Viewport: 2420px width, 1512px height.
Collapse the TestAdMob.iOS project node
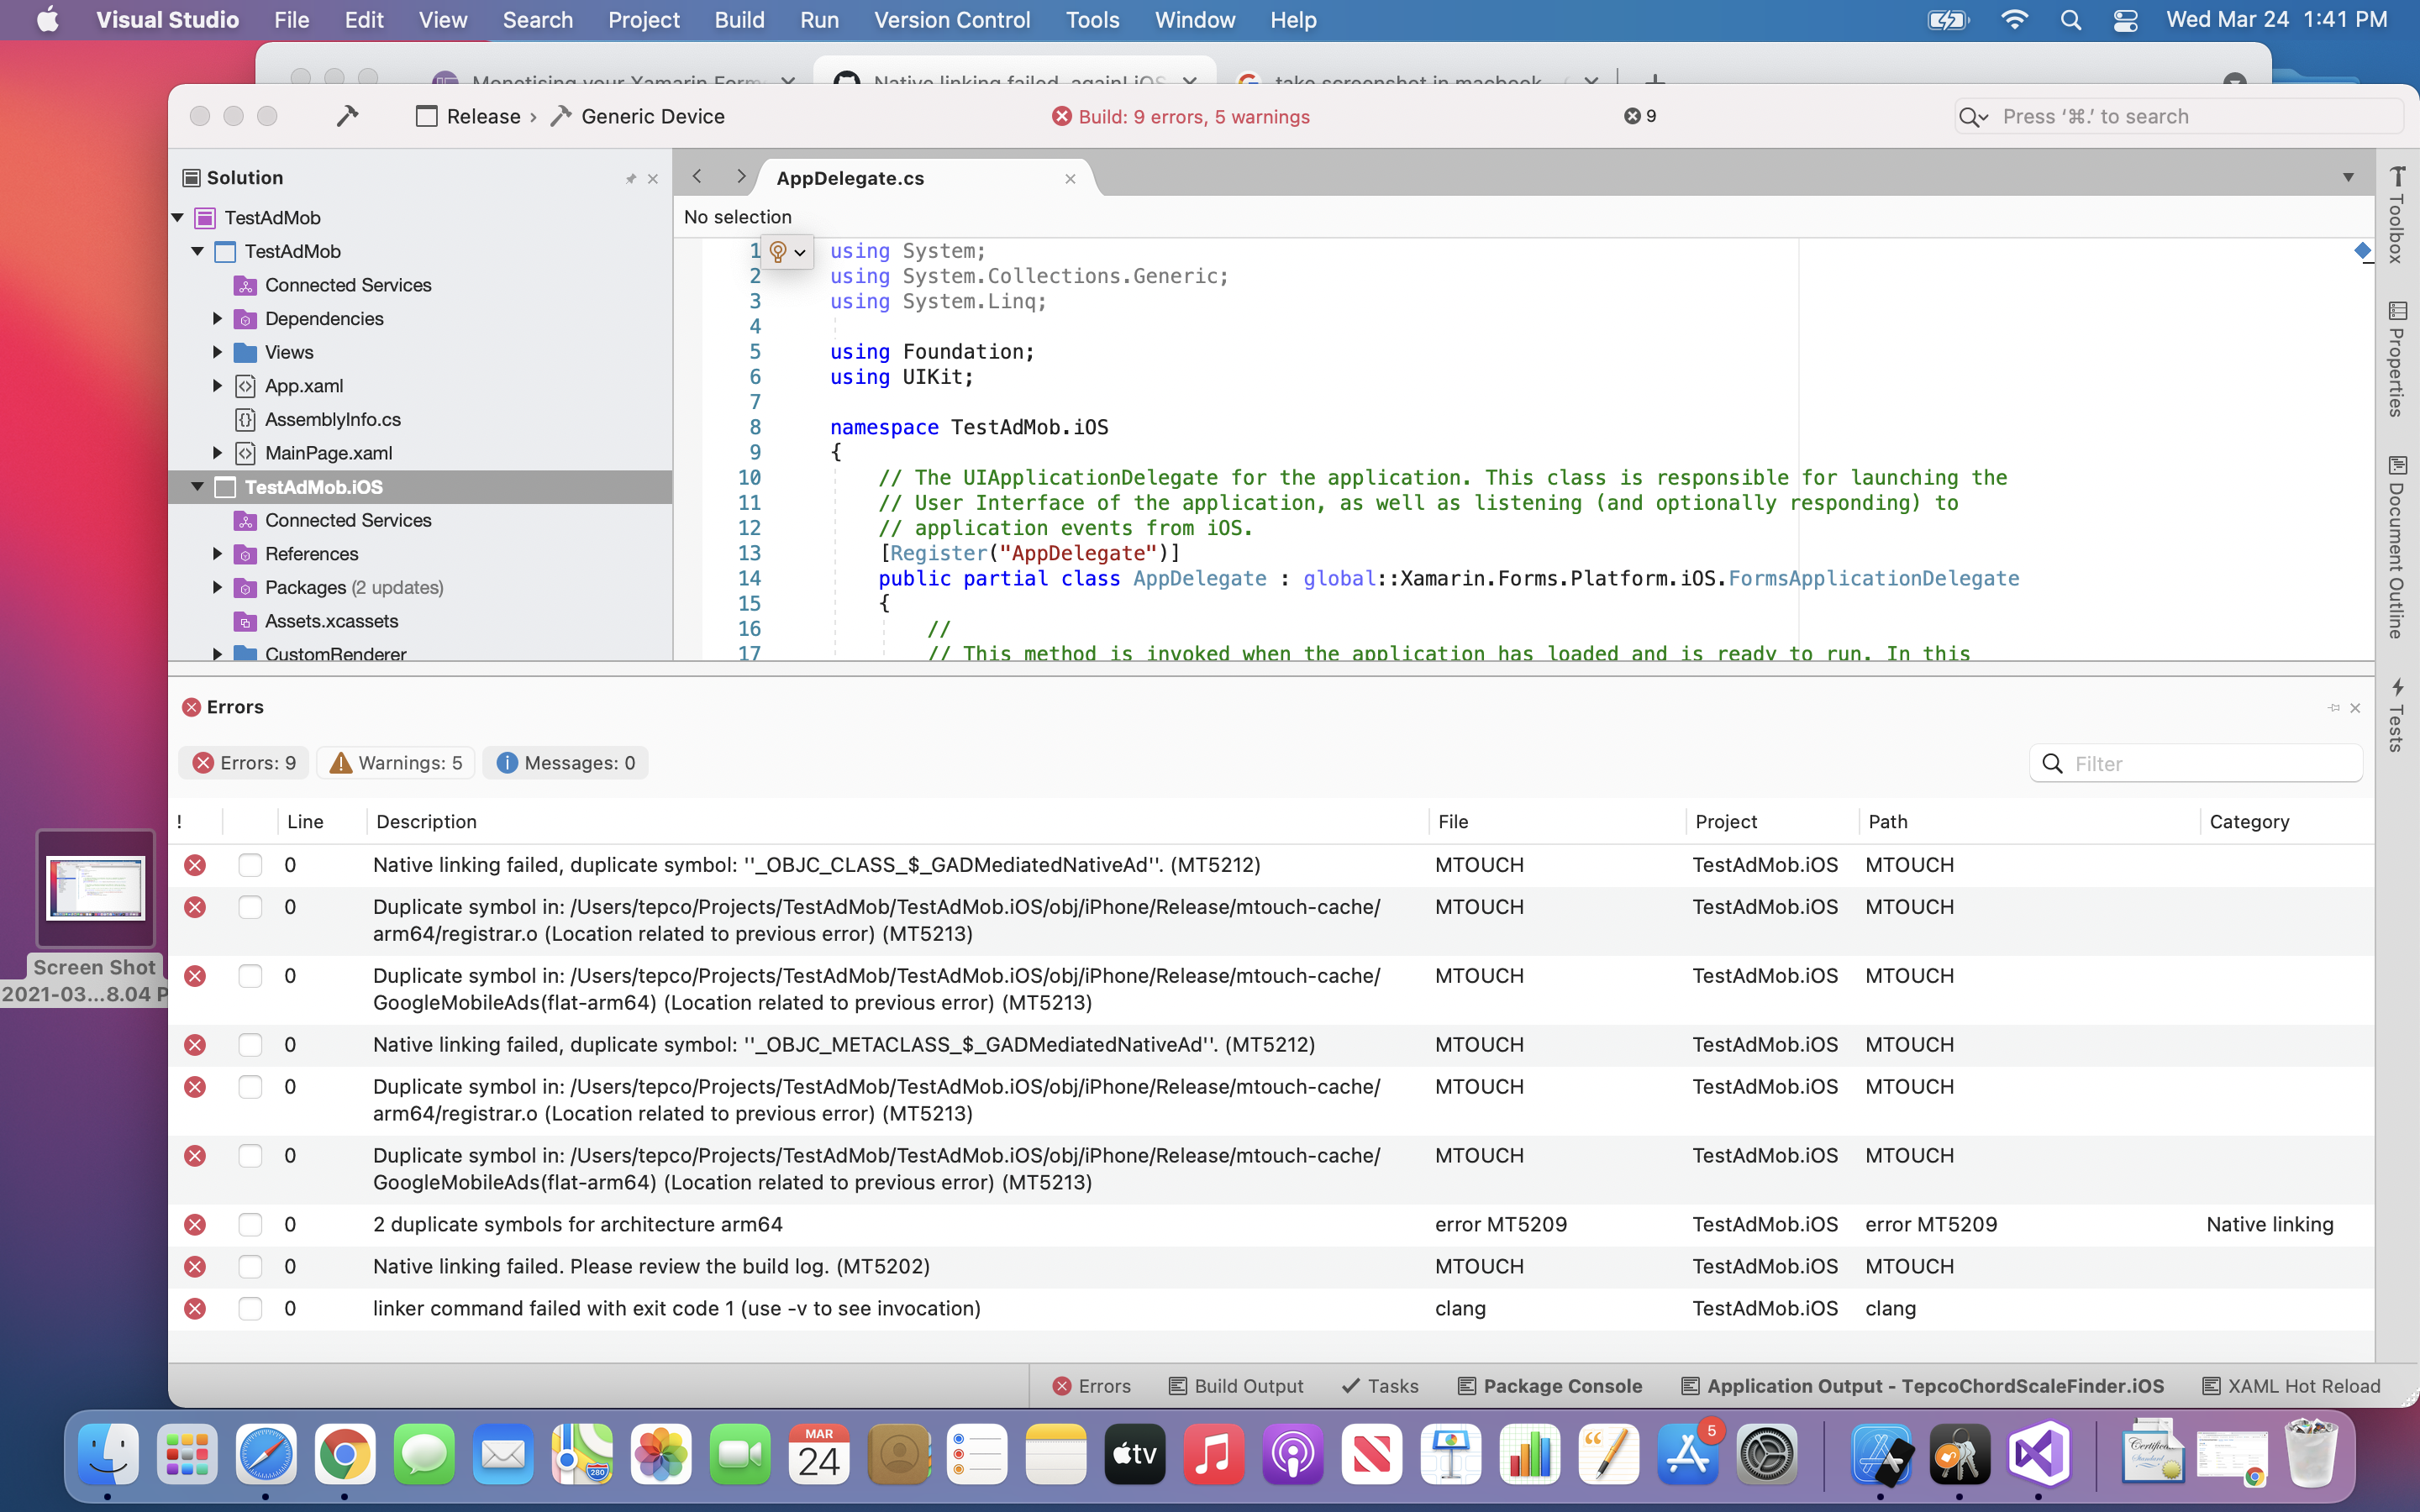click(x=198, y=487)
